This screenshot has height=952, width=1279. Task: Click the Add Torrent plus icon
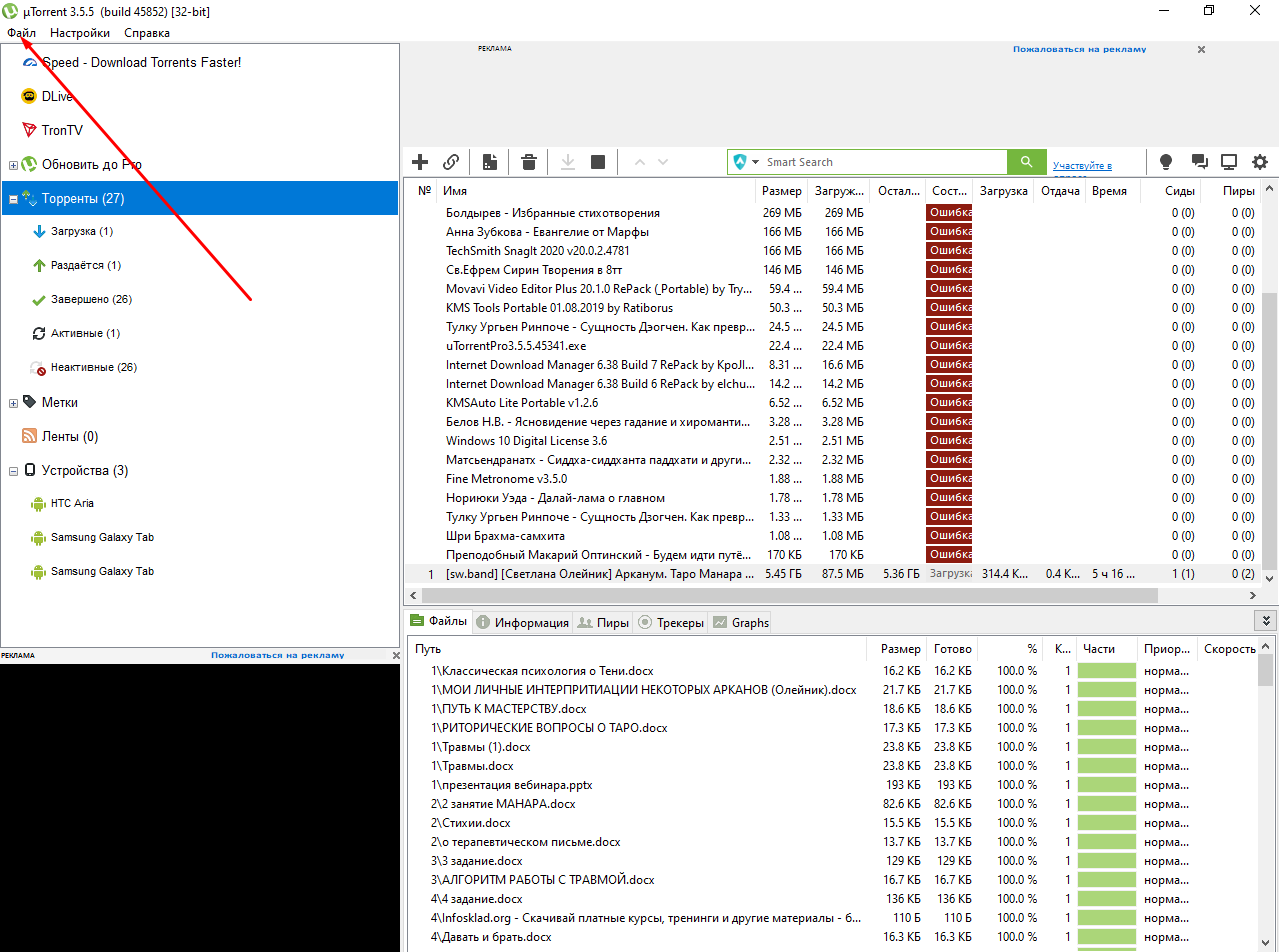click(x=420, y=162)
